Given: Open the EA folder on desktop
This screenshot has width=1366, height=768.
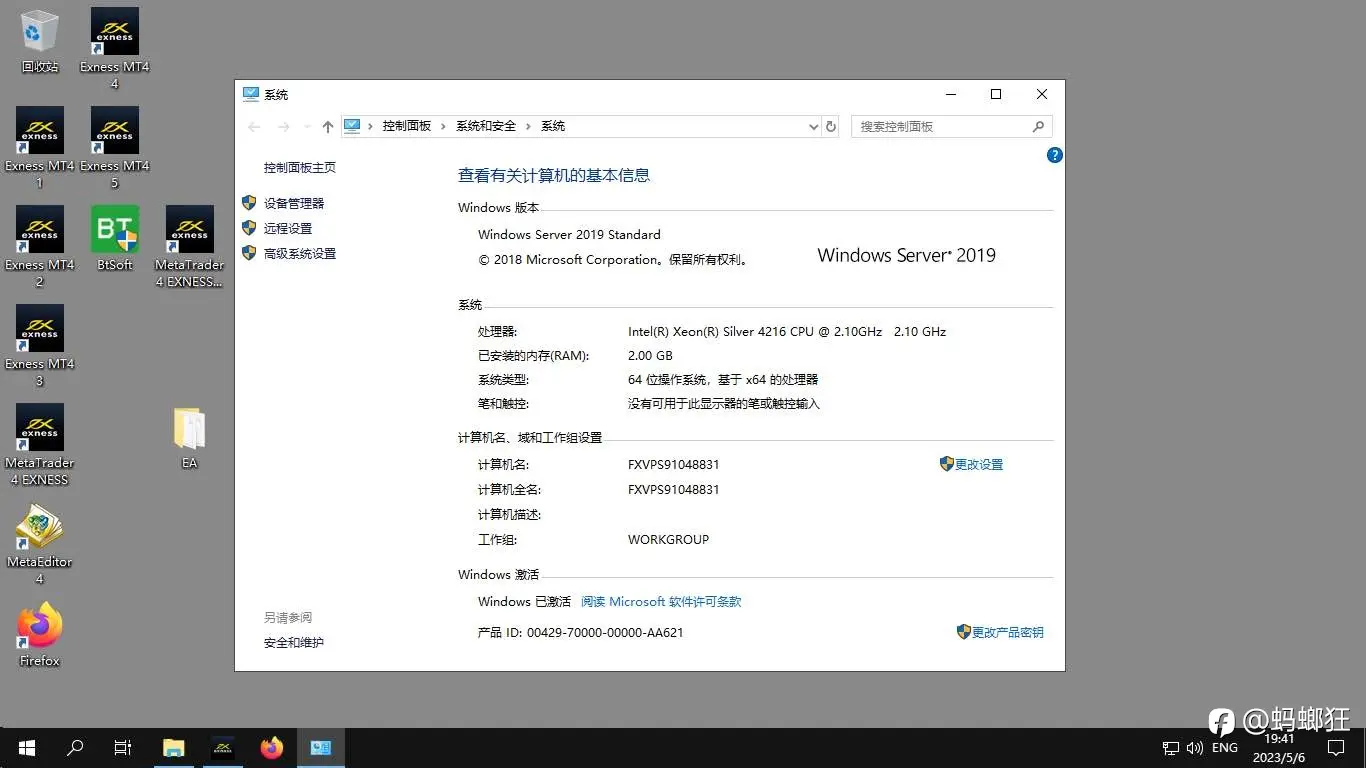Looking at the screenshot, I should coord(189,437).
